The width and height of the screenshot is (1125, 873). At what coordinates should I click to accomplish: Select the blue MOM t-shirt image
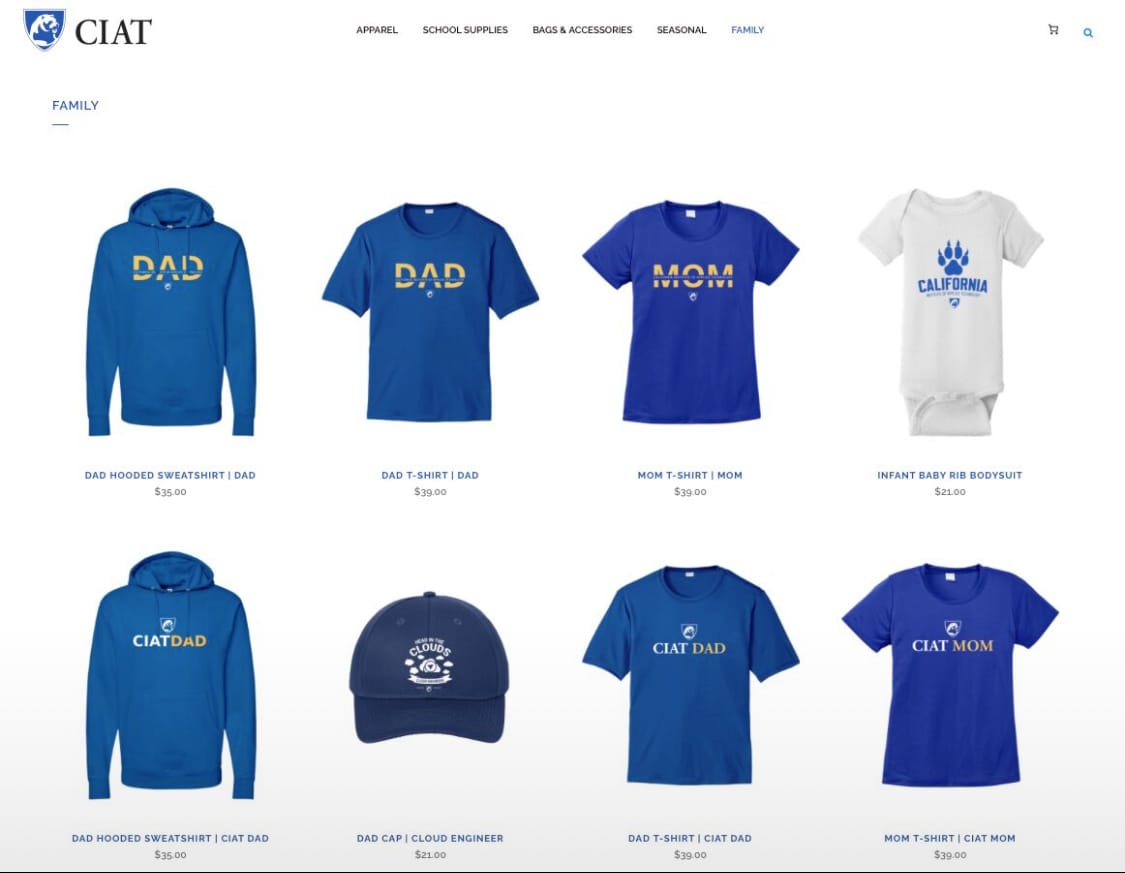coord(690,312)
